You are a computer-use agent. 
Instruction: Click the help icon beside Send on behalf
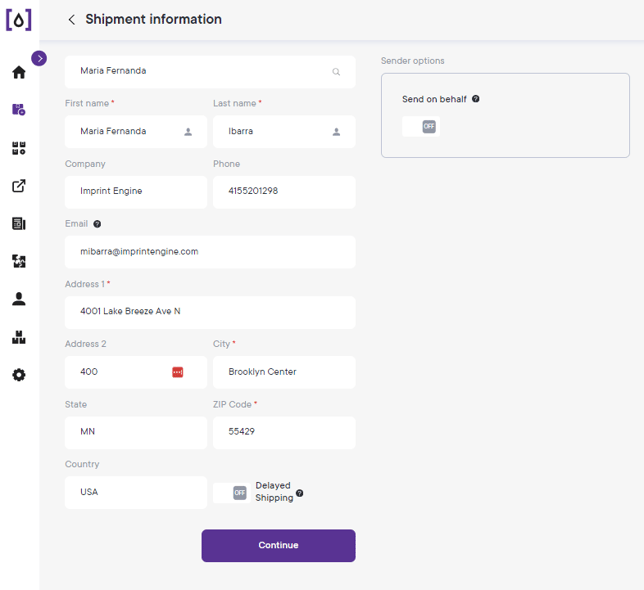476,99
